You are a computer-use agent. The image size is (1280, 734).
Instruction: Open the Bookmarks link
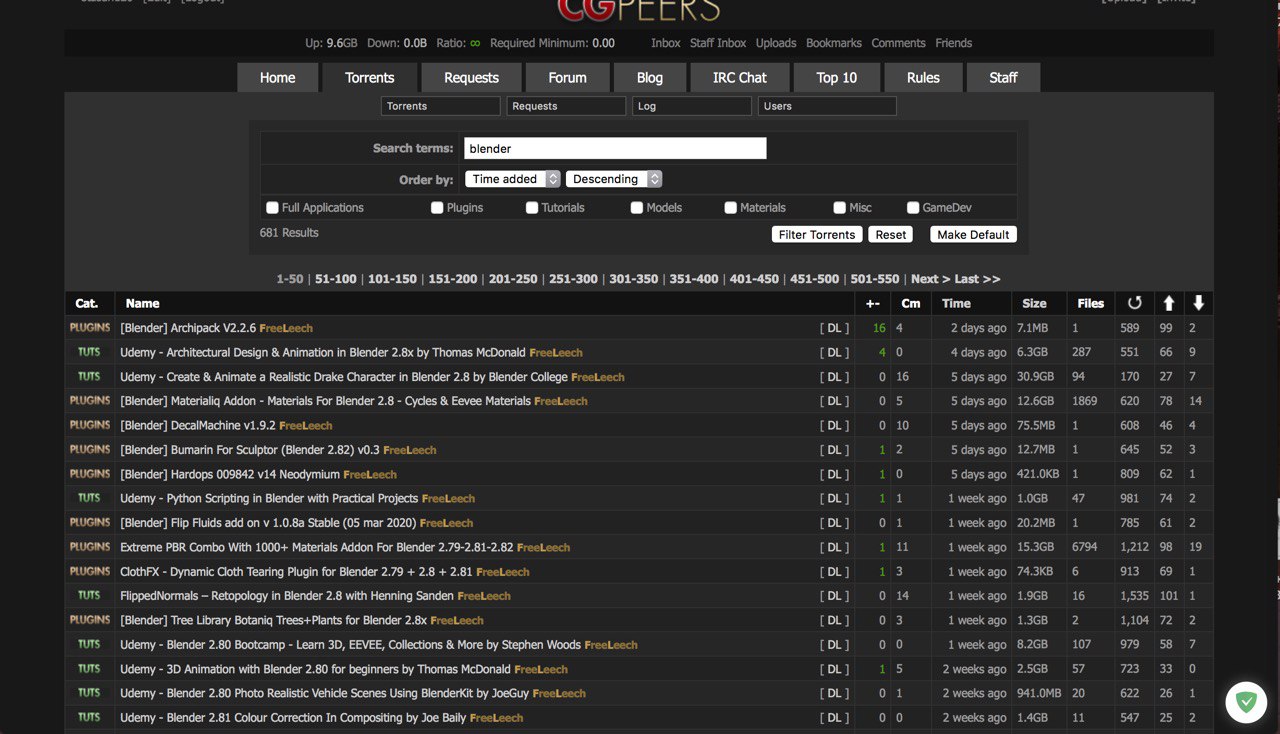[x=834, y=43]
